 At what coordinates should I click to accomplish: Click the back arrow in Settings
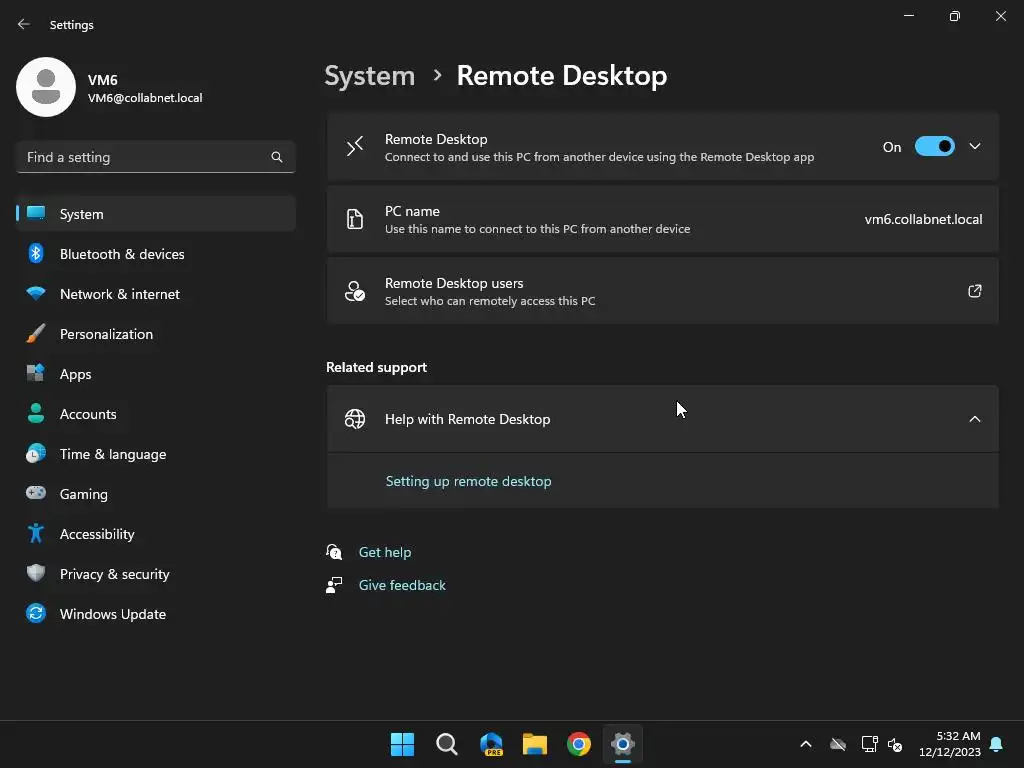point(24,24)
